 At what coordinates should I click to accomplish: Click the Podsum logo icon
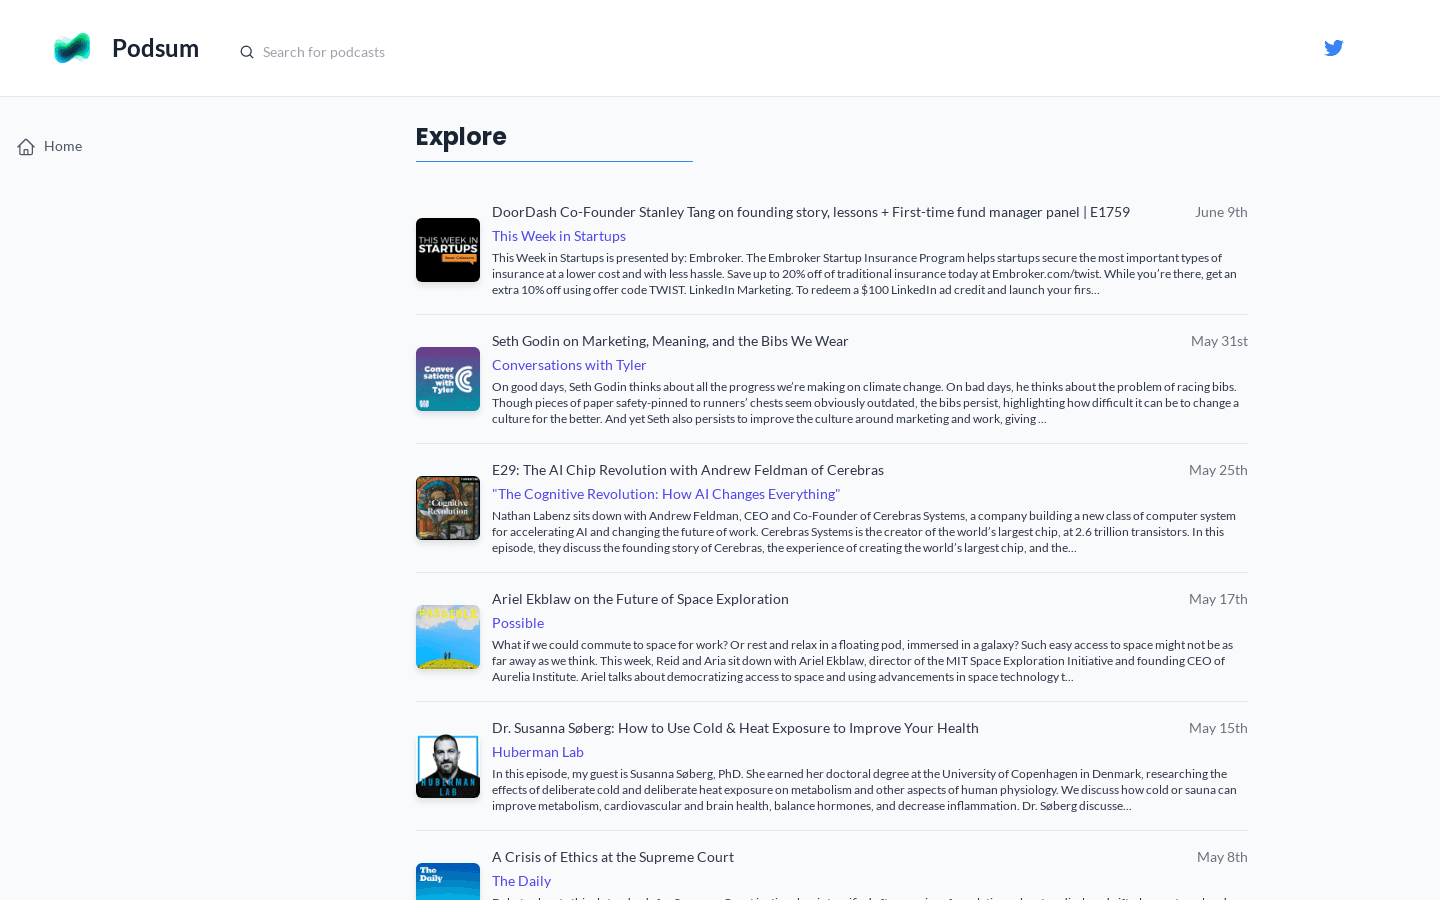pyautogui.click(x=72, y=48)
